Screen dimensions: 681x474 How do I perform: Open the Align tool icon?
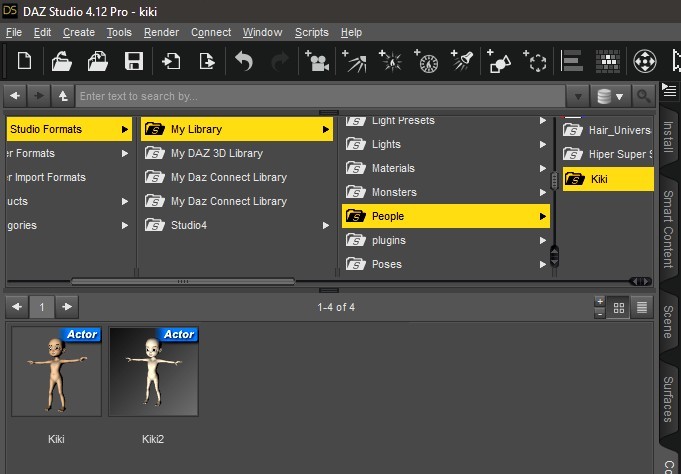pos(572,61)
